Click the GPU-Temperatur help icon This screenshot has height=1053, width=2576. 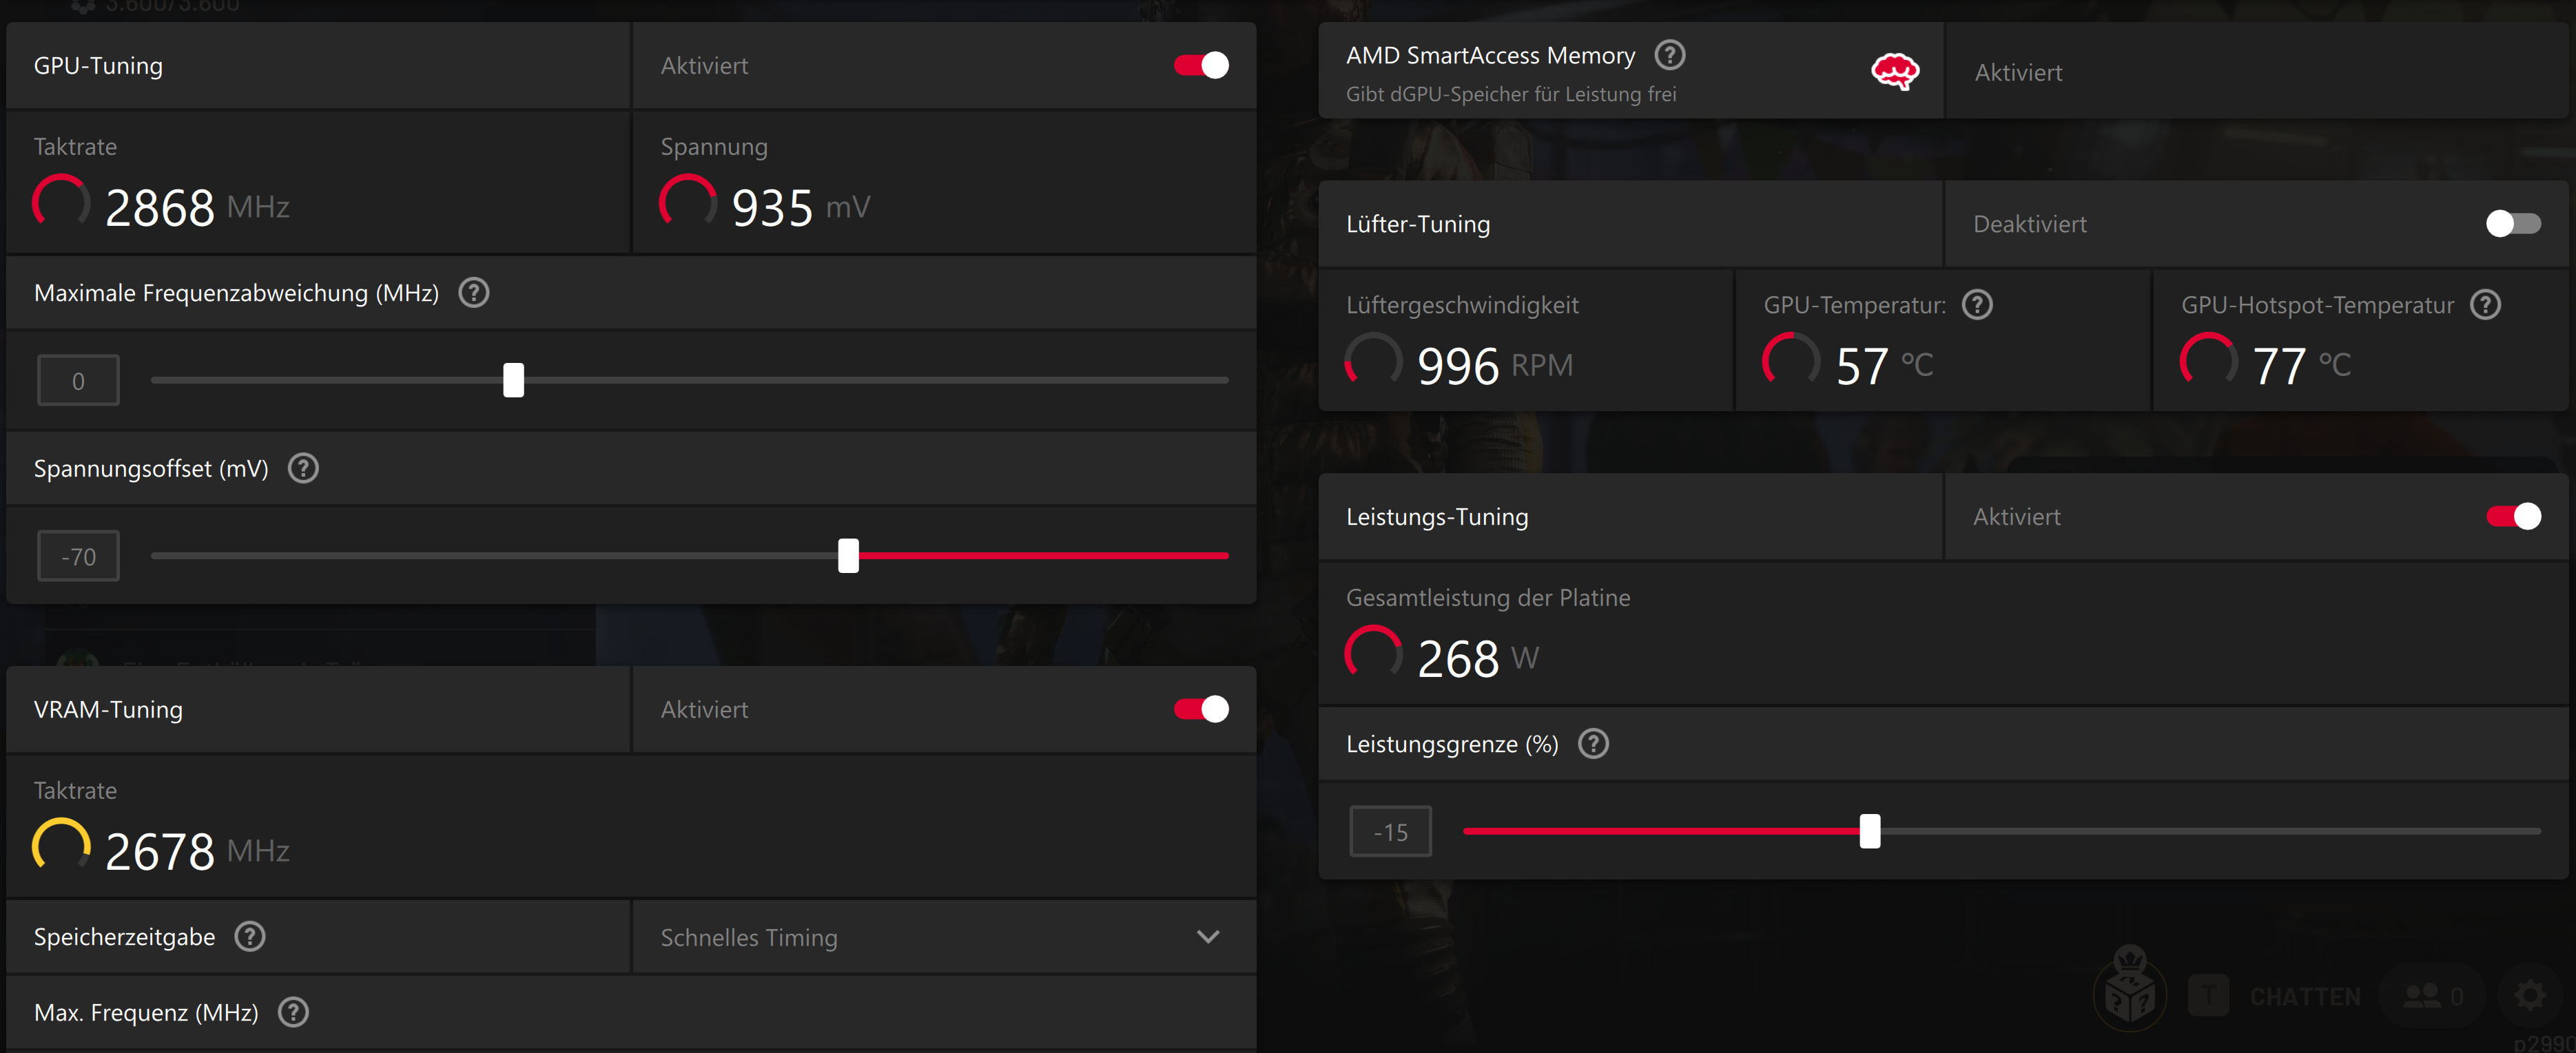(x=1976, y=304)
